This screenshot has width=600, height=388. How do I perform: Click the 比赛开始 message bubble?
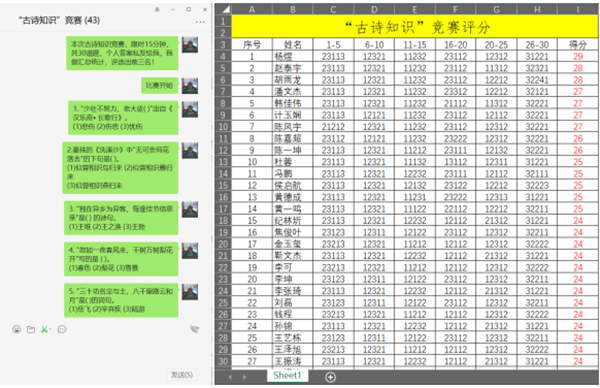point(160,85)
